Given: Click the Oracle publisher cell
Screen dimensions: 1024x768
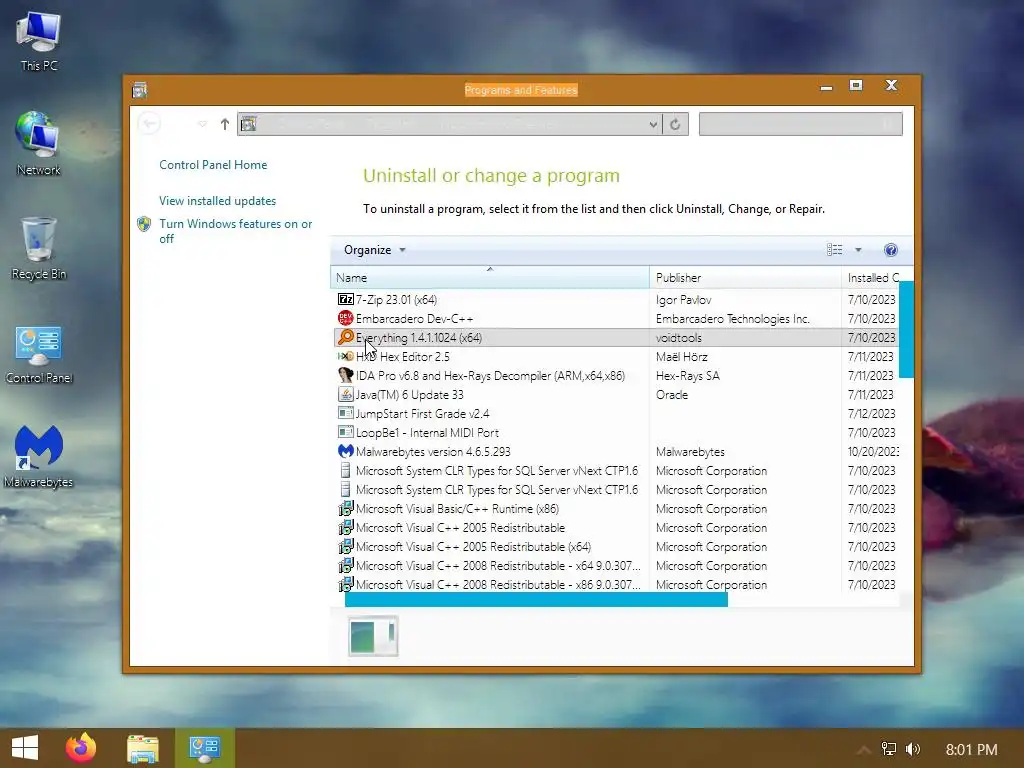Looking at the screenshot, I should (671, 394).
